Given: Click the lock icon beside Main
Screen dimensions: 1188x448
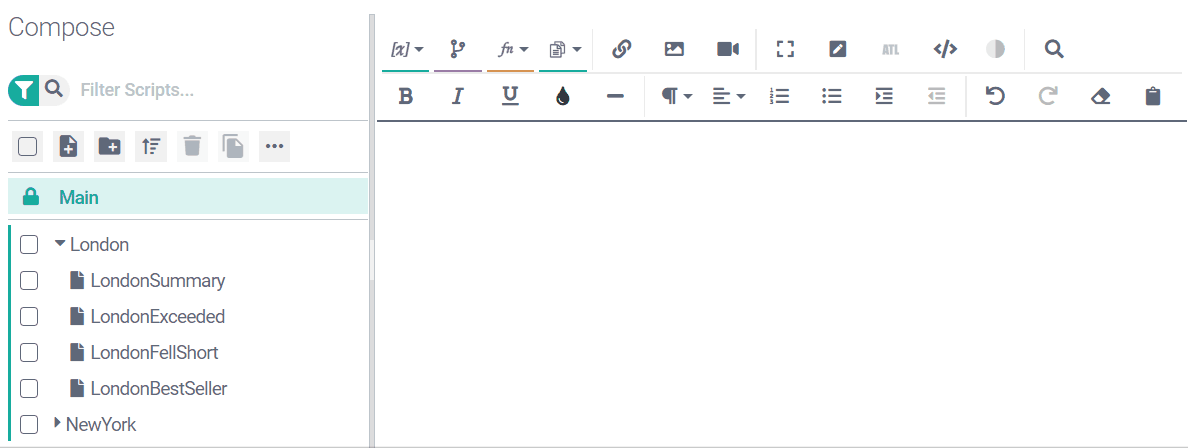Looking at the screenshot, I should (x=31, y=198).
